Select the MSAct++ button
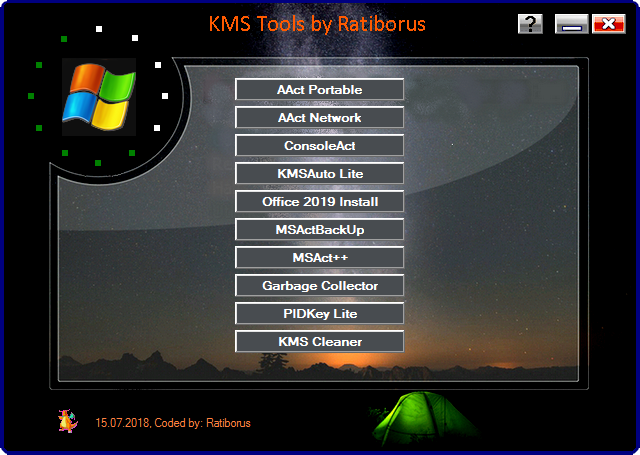 (319, 258)
